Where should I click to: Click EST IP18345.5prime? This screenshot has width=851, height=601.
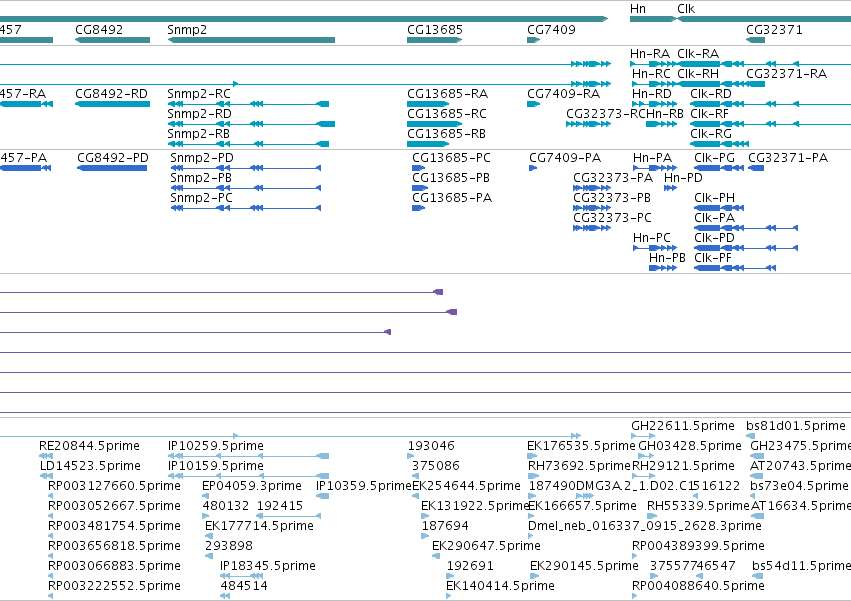[x=268, y=566]
